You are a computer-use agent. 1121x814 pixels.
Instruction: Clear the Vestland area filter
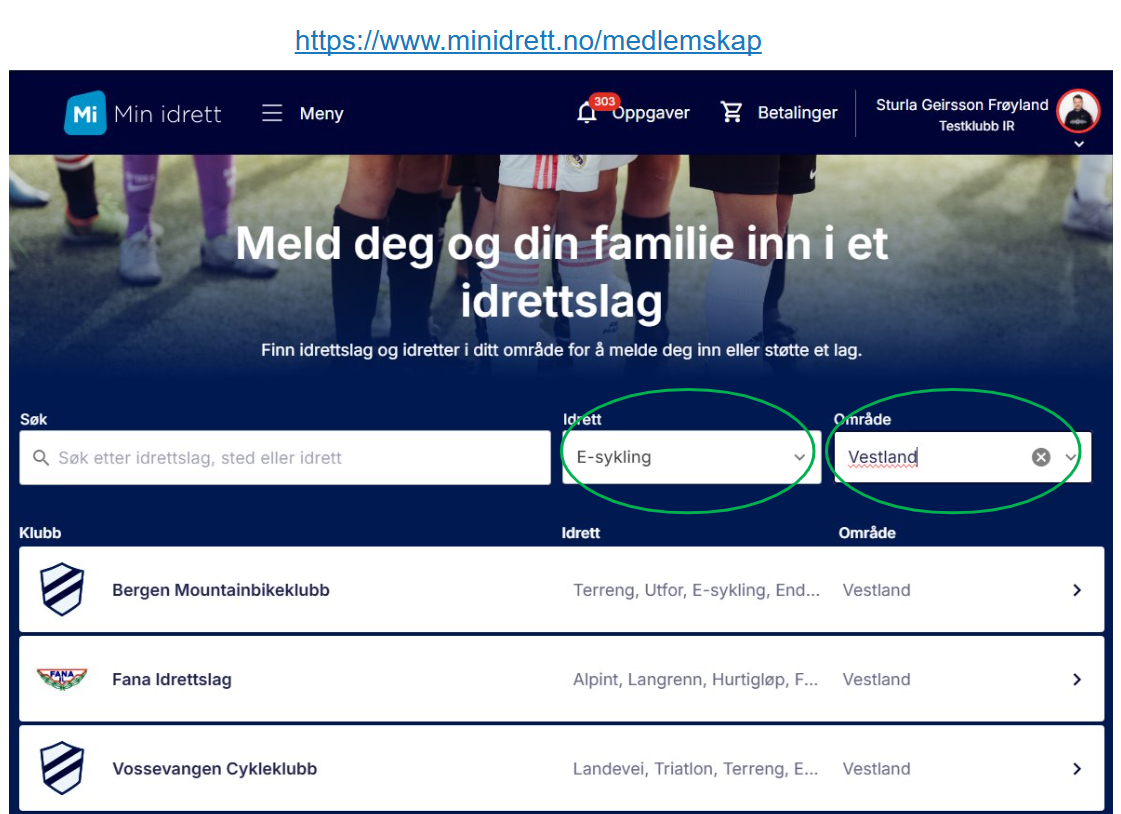click(1041, 457)
